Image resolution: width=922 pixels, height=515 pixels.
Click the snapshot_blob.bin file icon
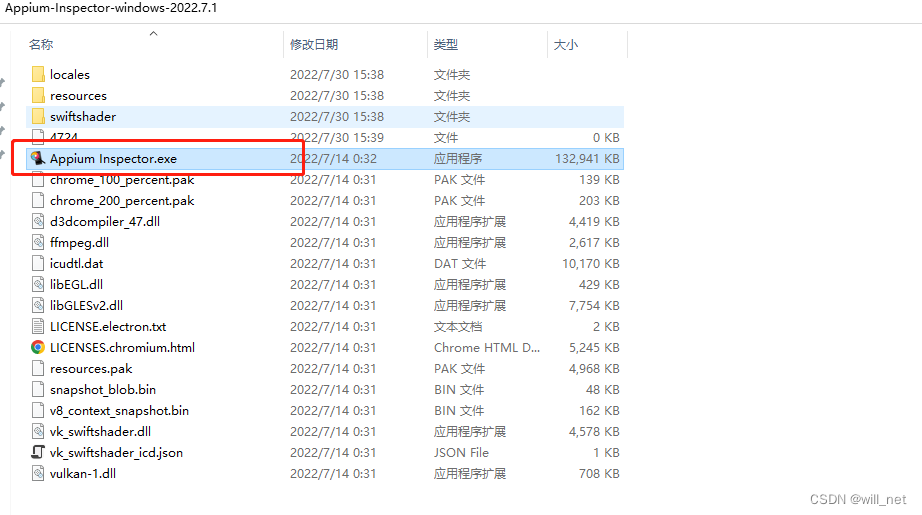38,389
